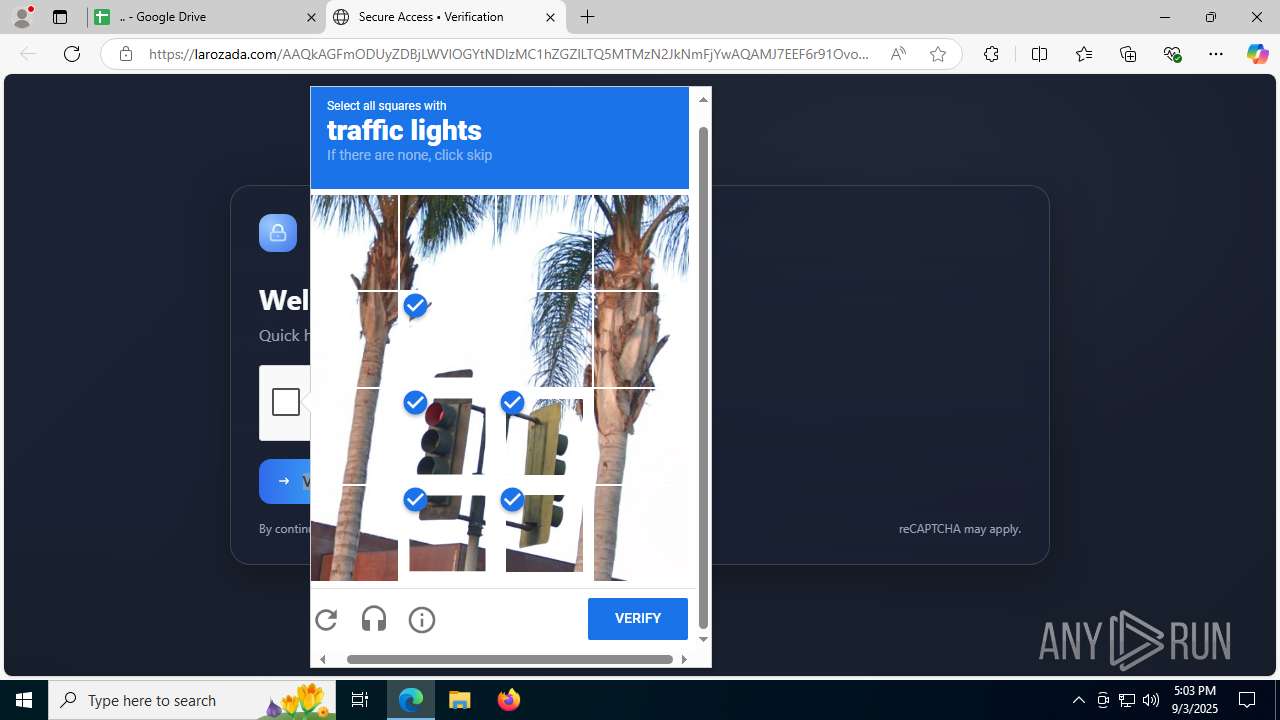Uncheck the selected sky tile in second row
This screenshot has height=720, width=1280.
(x=447, y=339)
